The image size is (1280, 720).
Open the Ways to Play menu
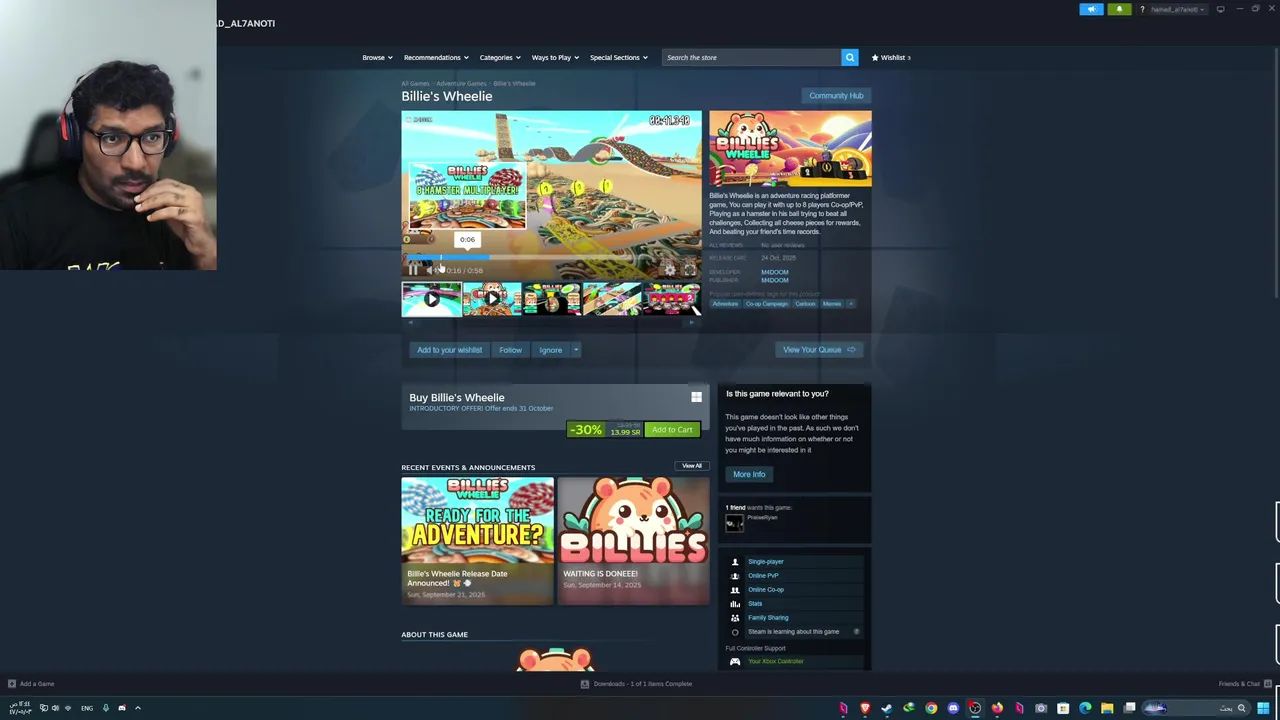click(x=555, y=57)
